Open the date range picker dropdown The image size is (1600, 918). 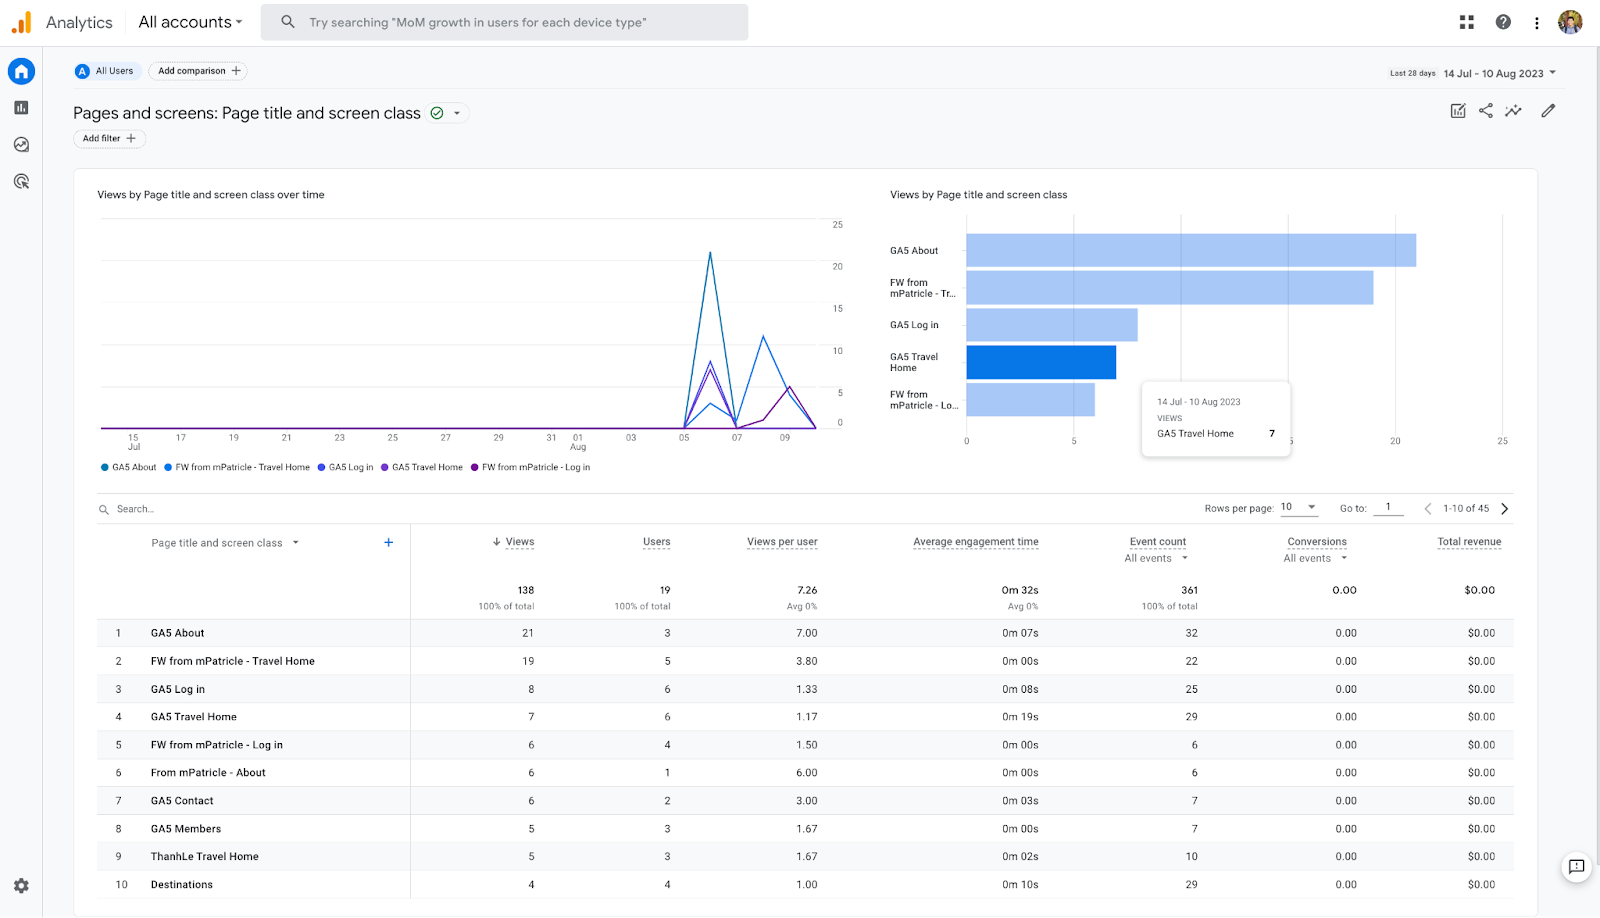pos(1499,73)
